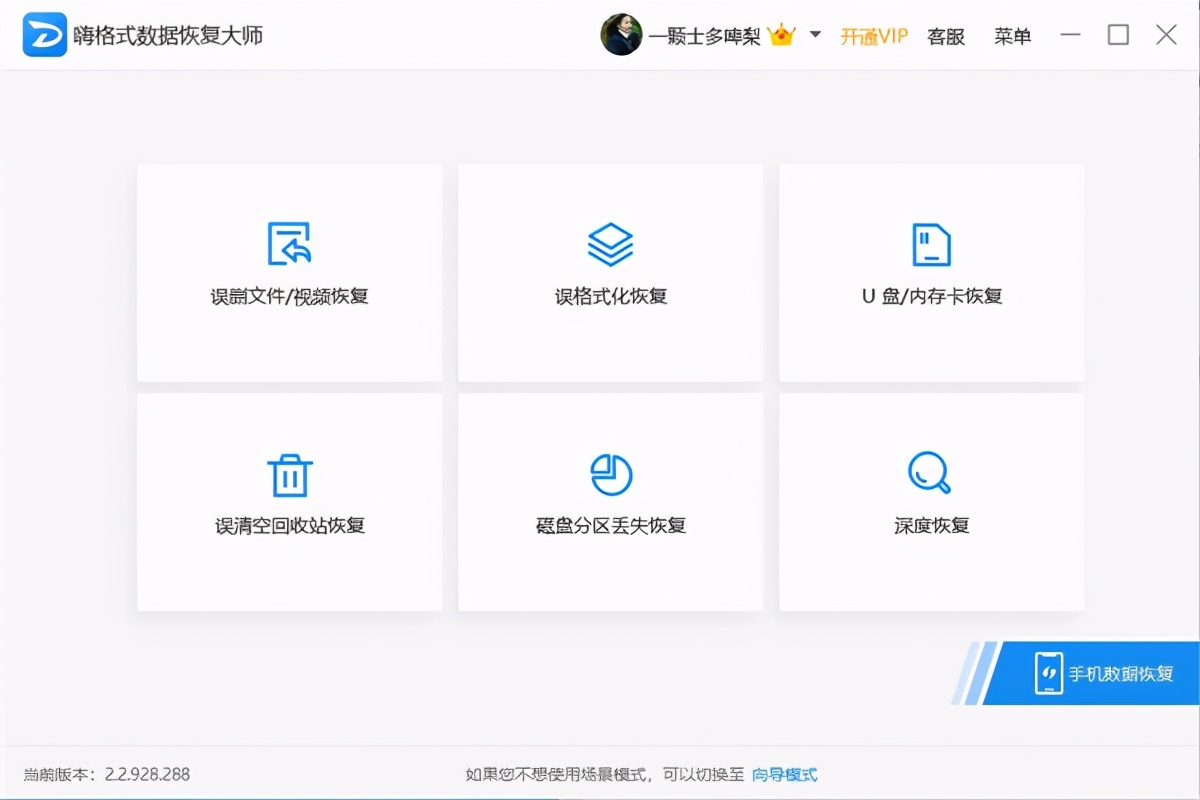
Task: Click the 开通VIP link
Action: 872,35
